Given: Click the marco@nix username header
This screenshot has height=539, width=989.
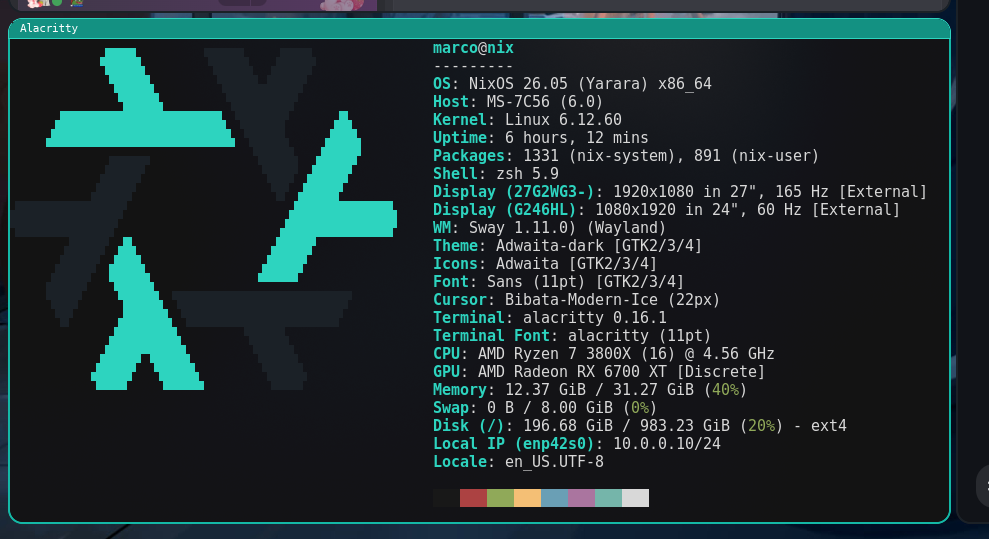Looking at the screenshot, I should (473, 48).
